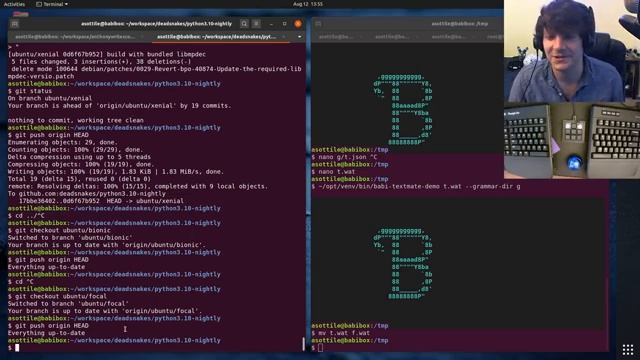Click the "git checkout ubuntu/focal" line
The width and height of the screenshot is (640, 360).
click(x=57, y=296)
